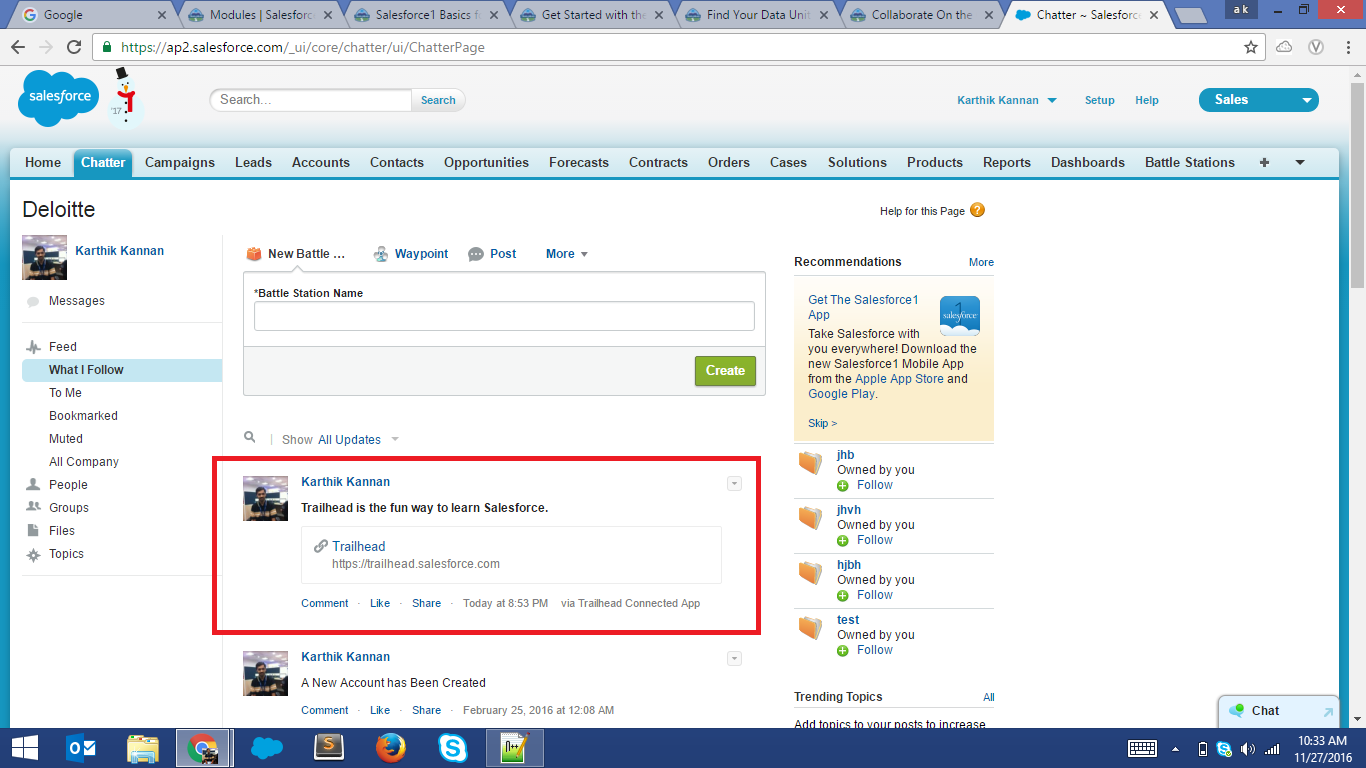The width and height of the screenshot is (1366, 768).
Task: Click the magnifier icon to search the feed
Action: coord(250,438)
